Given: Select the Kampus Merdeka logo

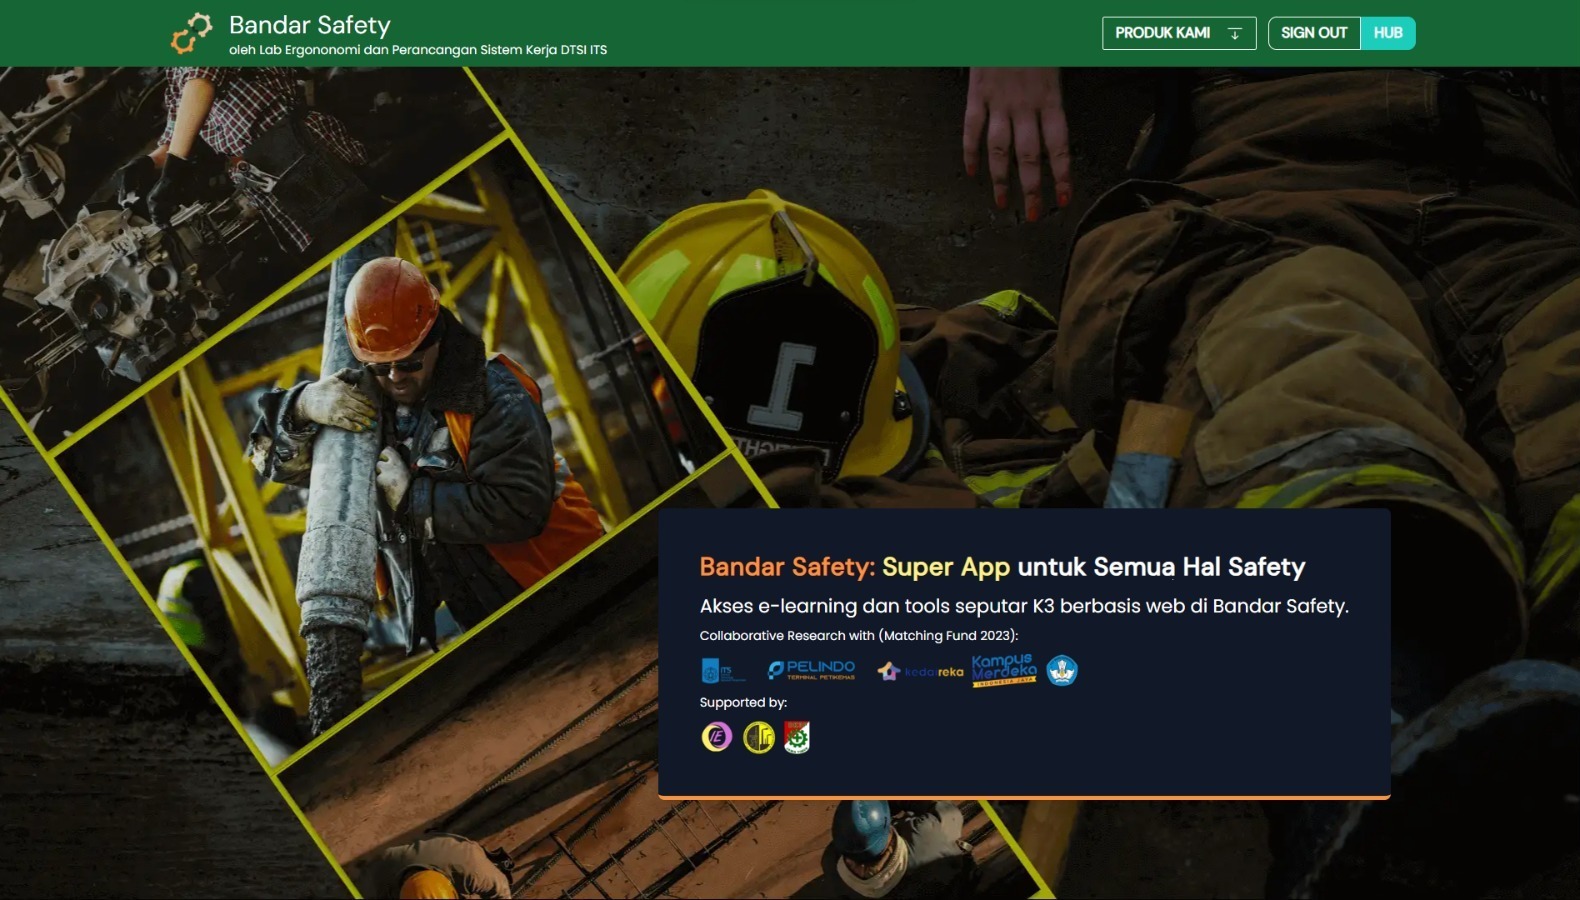Looking at the screenshot, I should coord(1003,670).
